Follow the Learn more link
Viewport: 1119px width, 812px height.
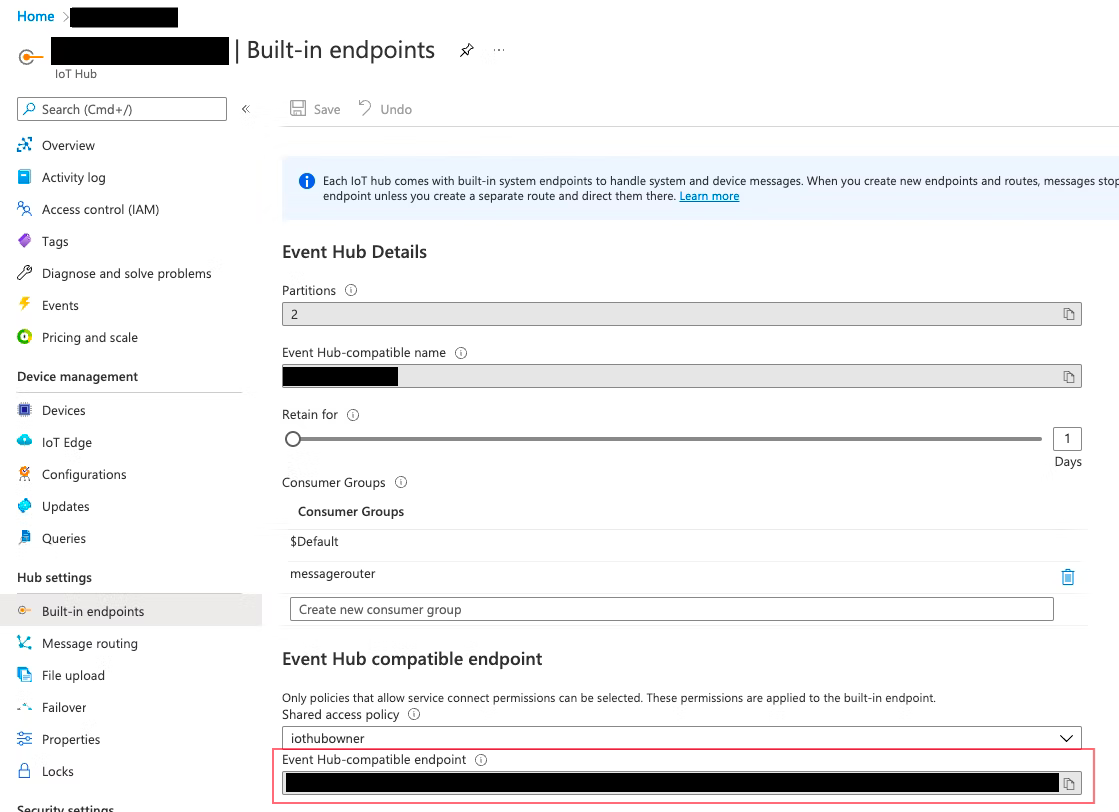pos(709,196)
